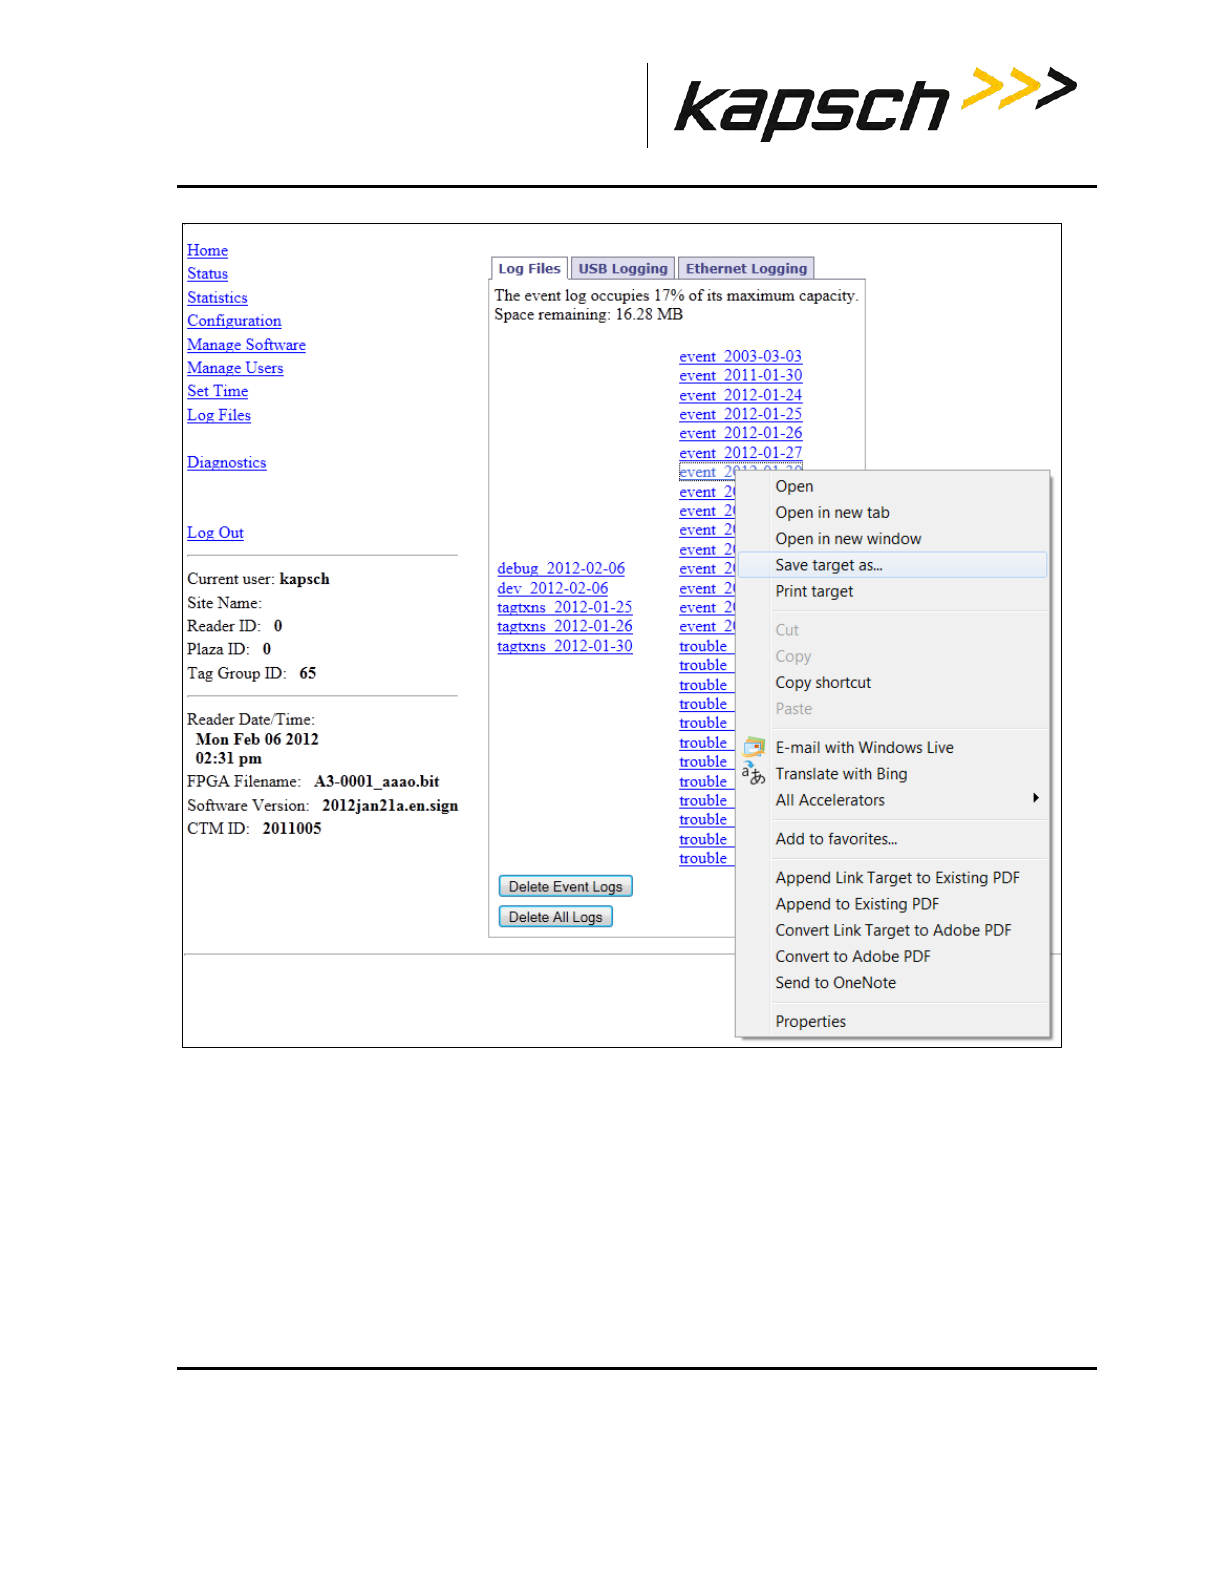The width and height of the screenshot is (1224, 1584).
Task: Choose Append Link Target to Existing PDF
Action: tap(897, 877)
